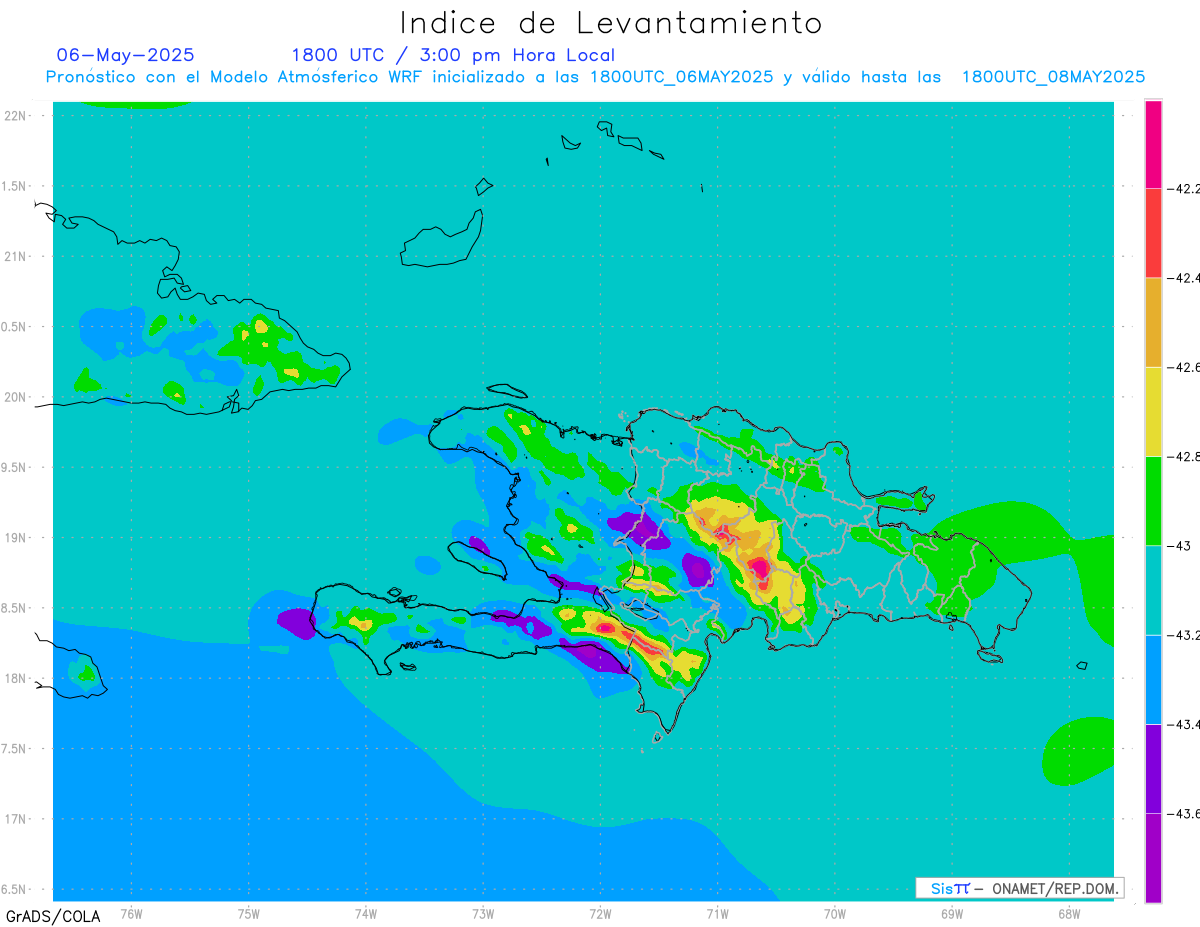
Task: Click the -42.4 legend value
Action: pos(1186,278)
